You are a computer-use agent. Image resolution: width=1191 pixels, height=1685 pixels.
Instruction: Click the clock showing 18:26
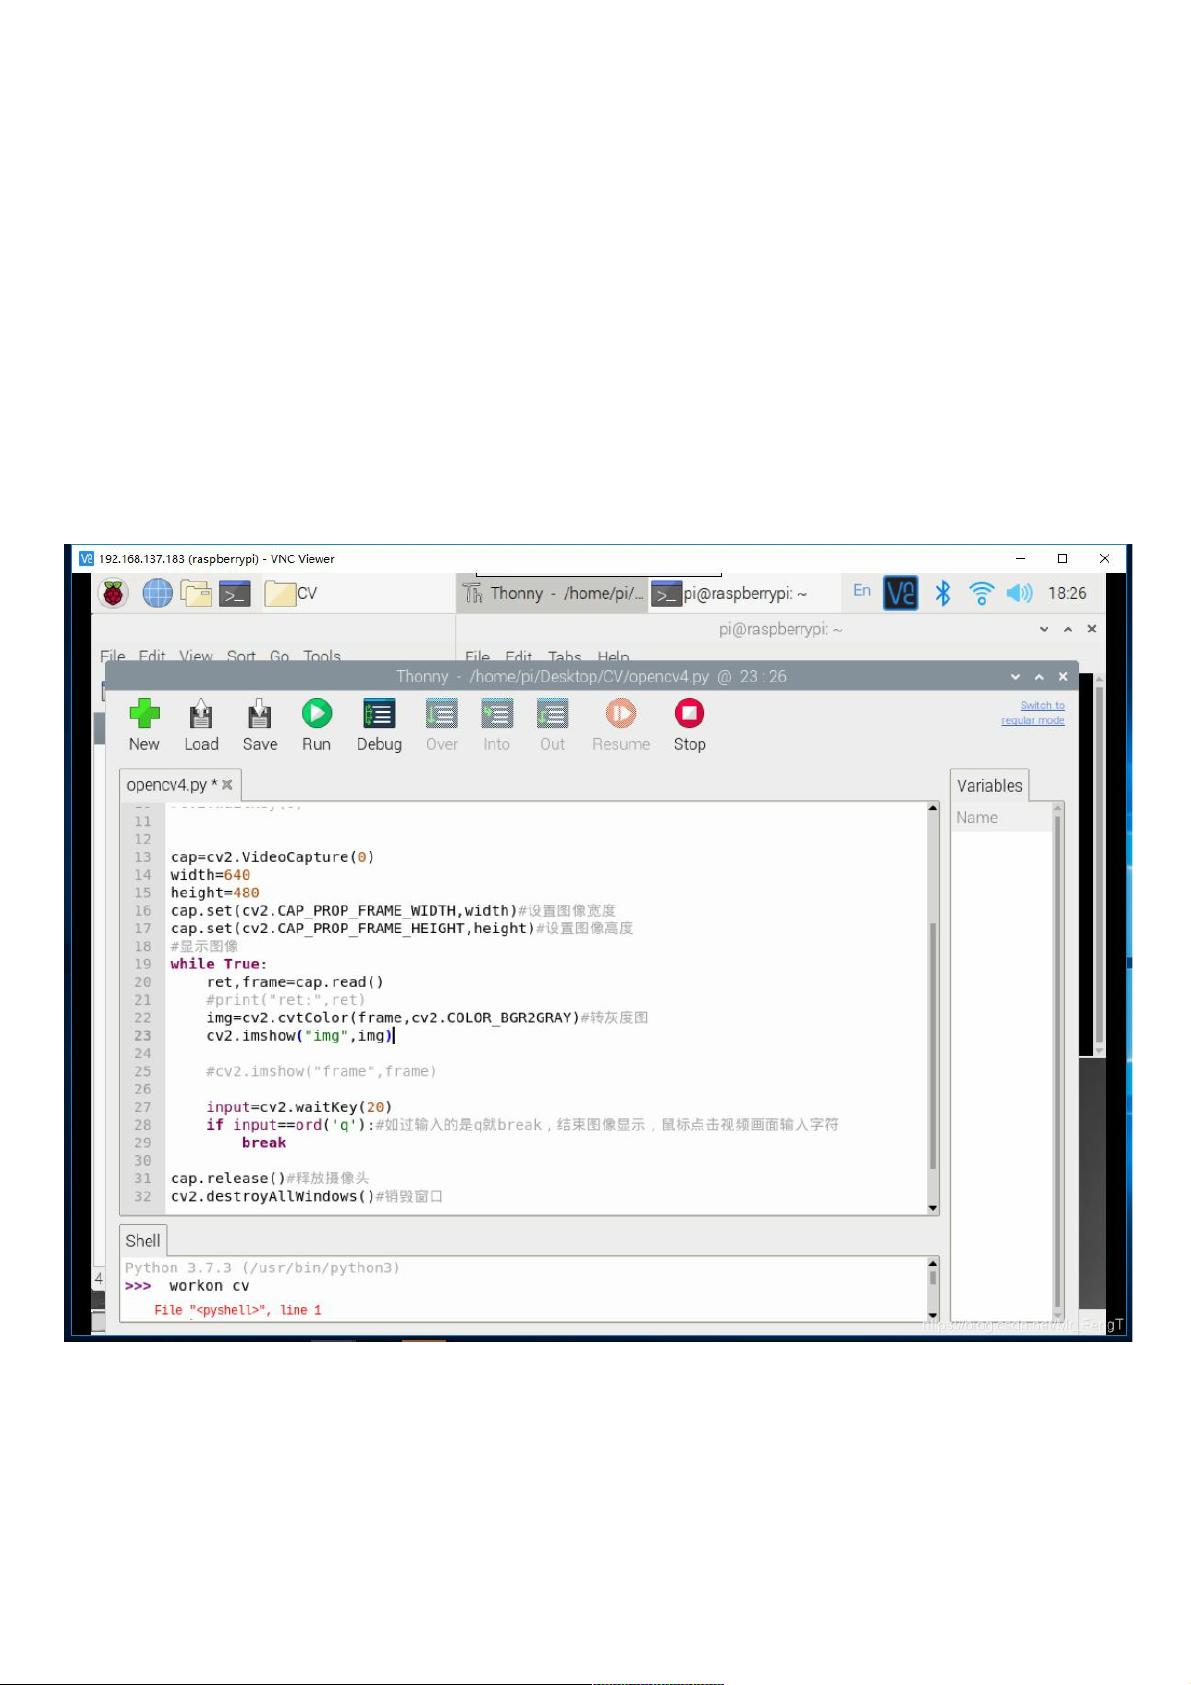1067,593
